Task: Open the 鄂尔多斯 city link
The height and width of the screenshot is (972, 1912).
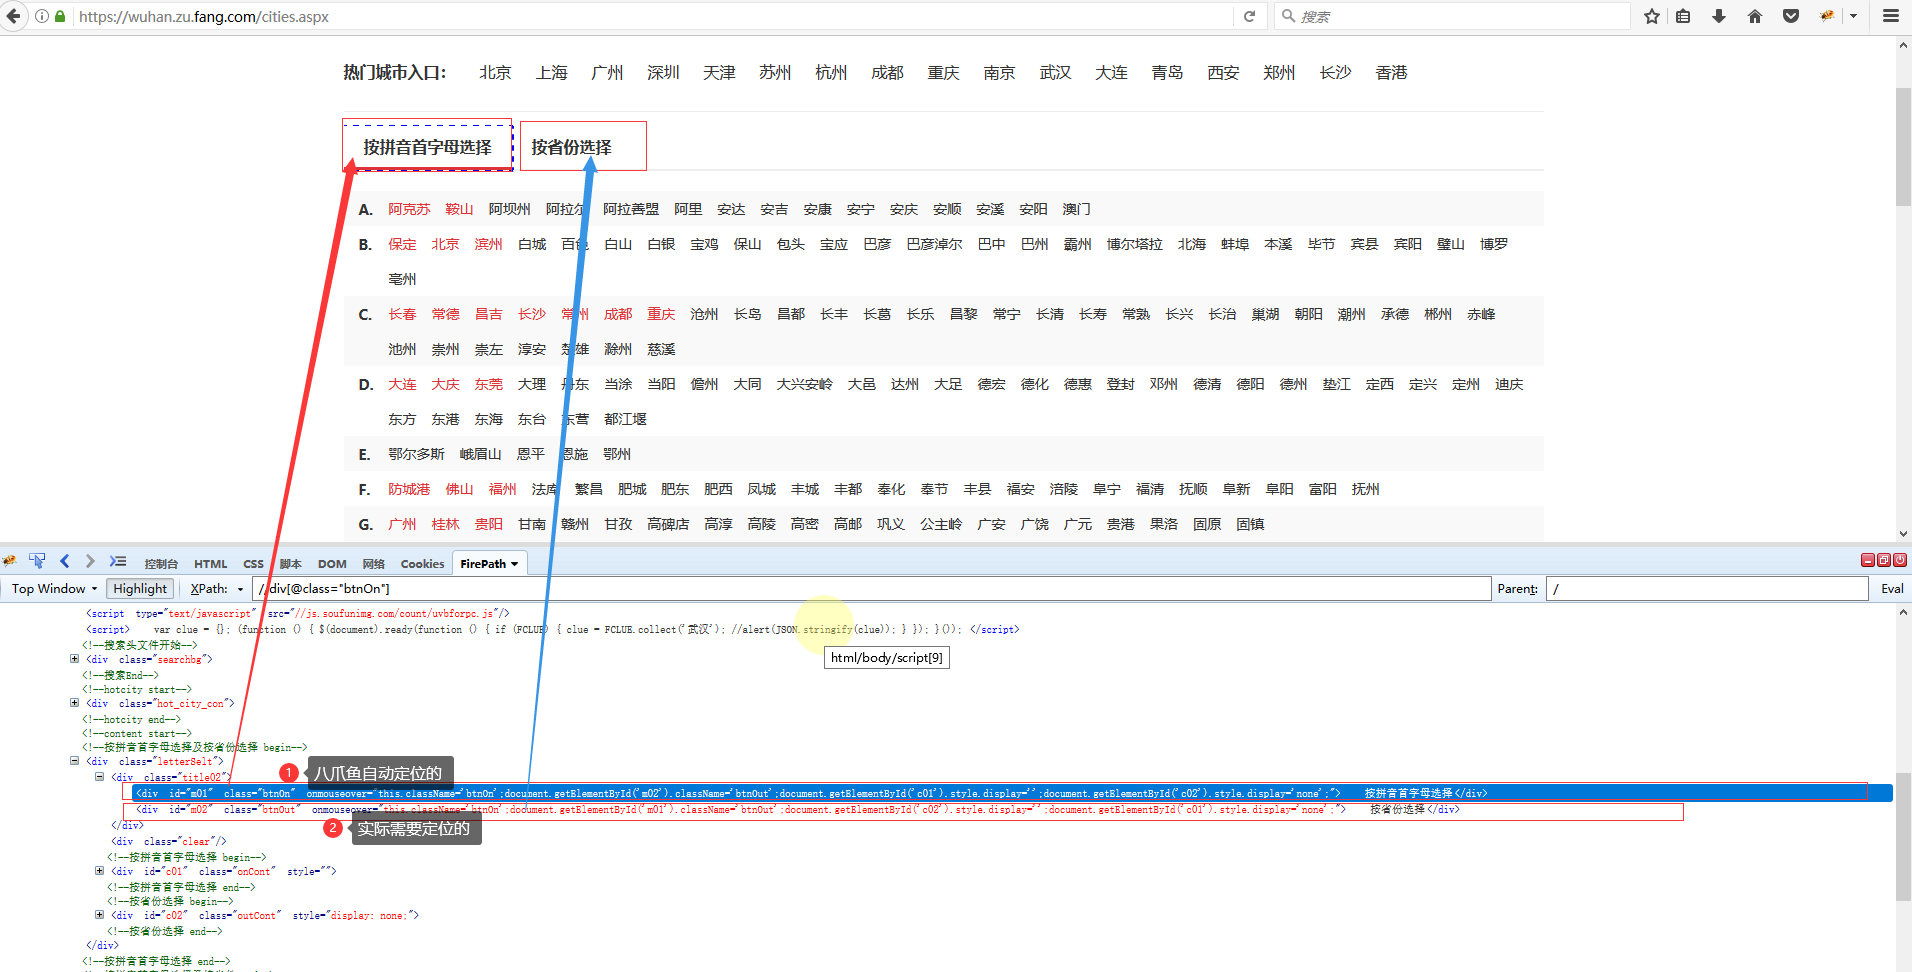Action: pyautogui.click(x=416, y=454)
